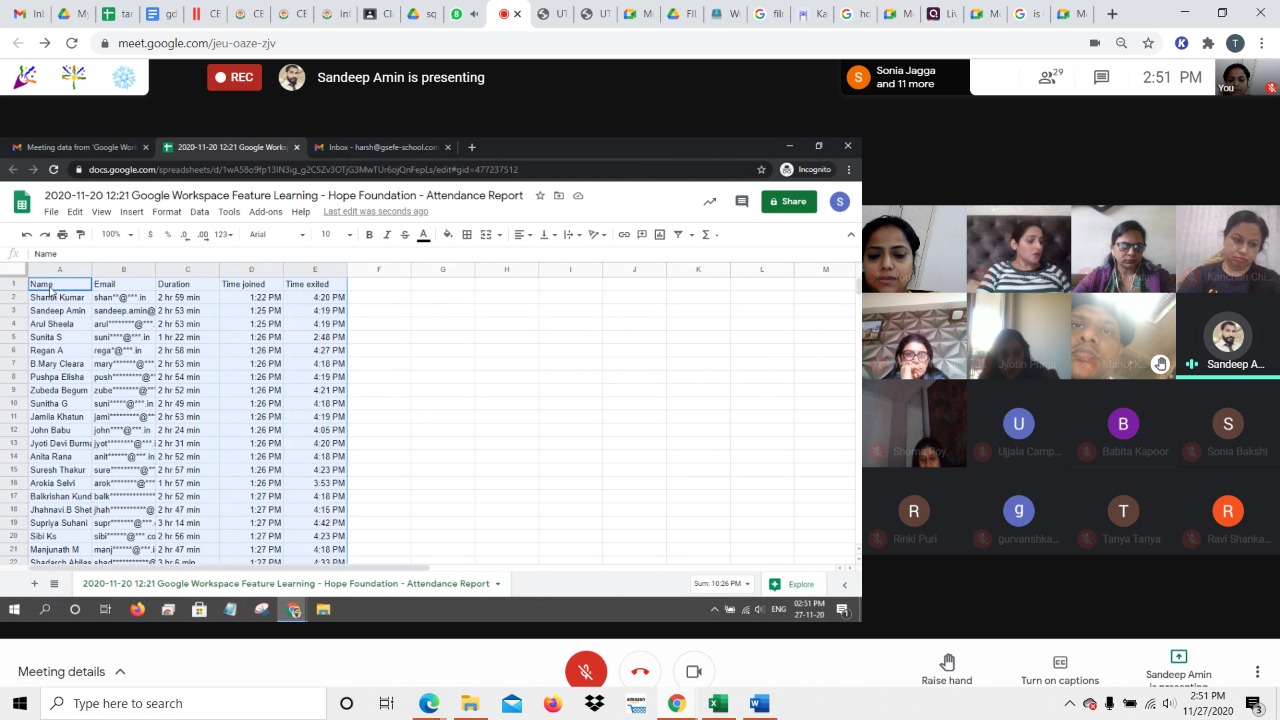Open Meet more options three-dot menu
1280x720 pixels.
(1257, 672)
